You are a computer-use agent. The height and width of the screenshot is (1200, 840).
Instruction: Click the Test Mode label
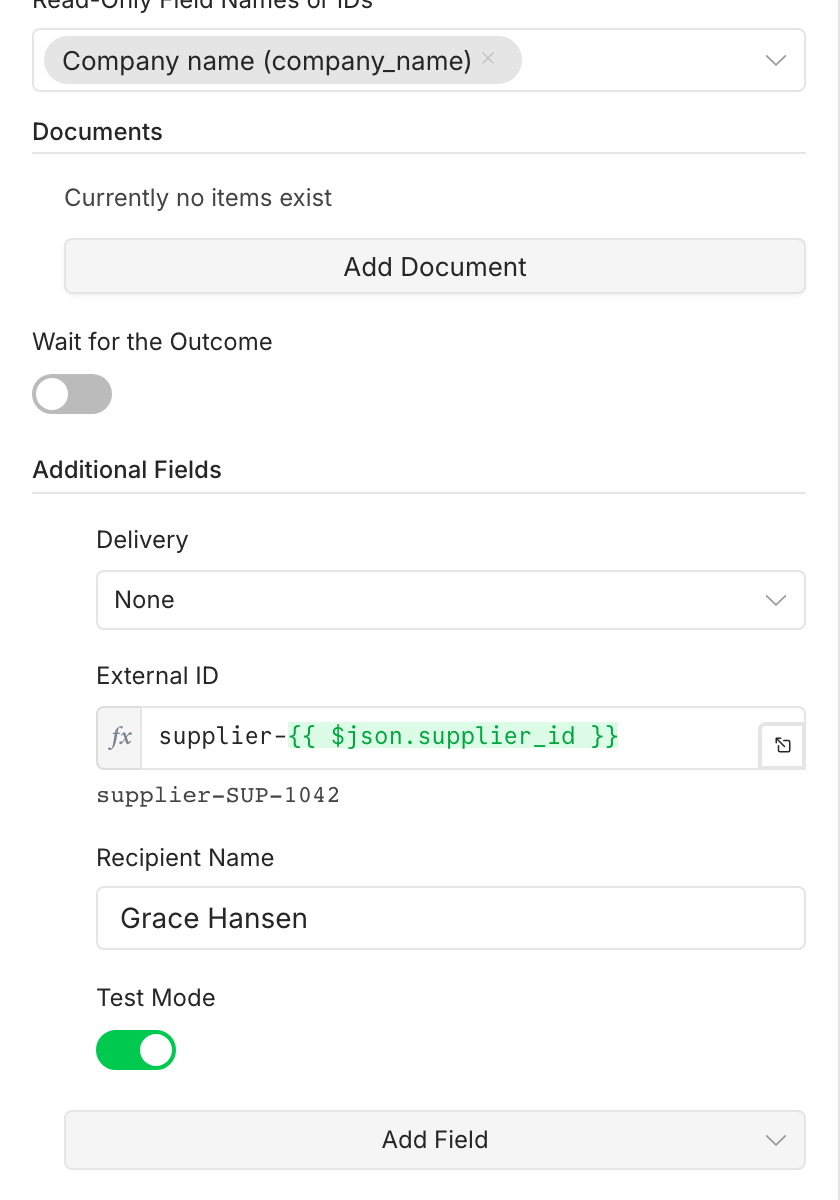click(156, 998)
